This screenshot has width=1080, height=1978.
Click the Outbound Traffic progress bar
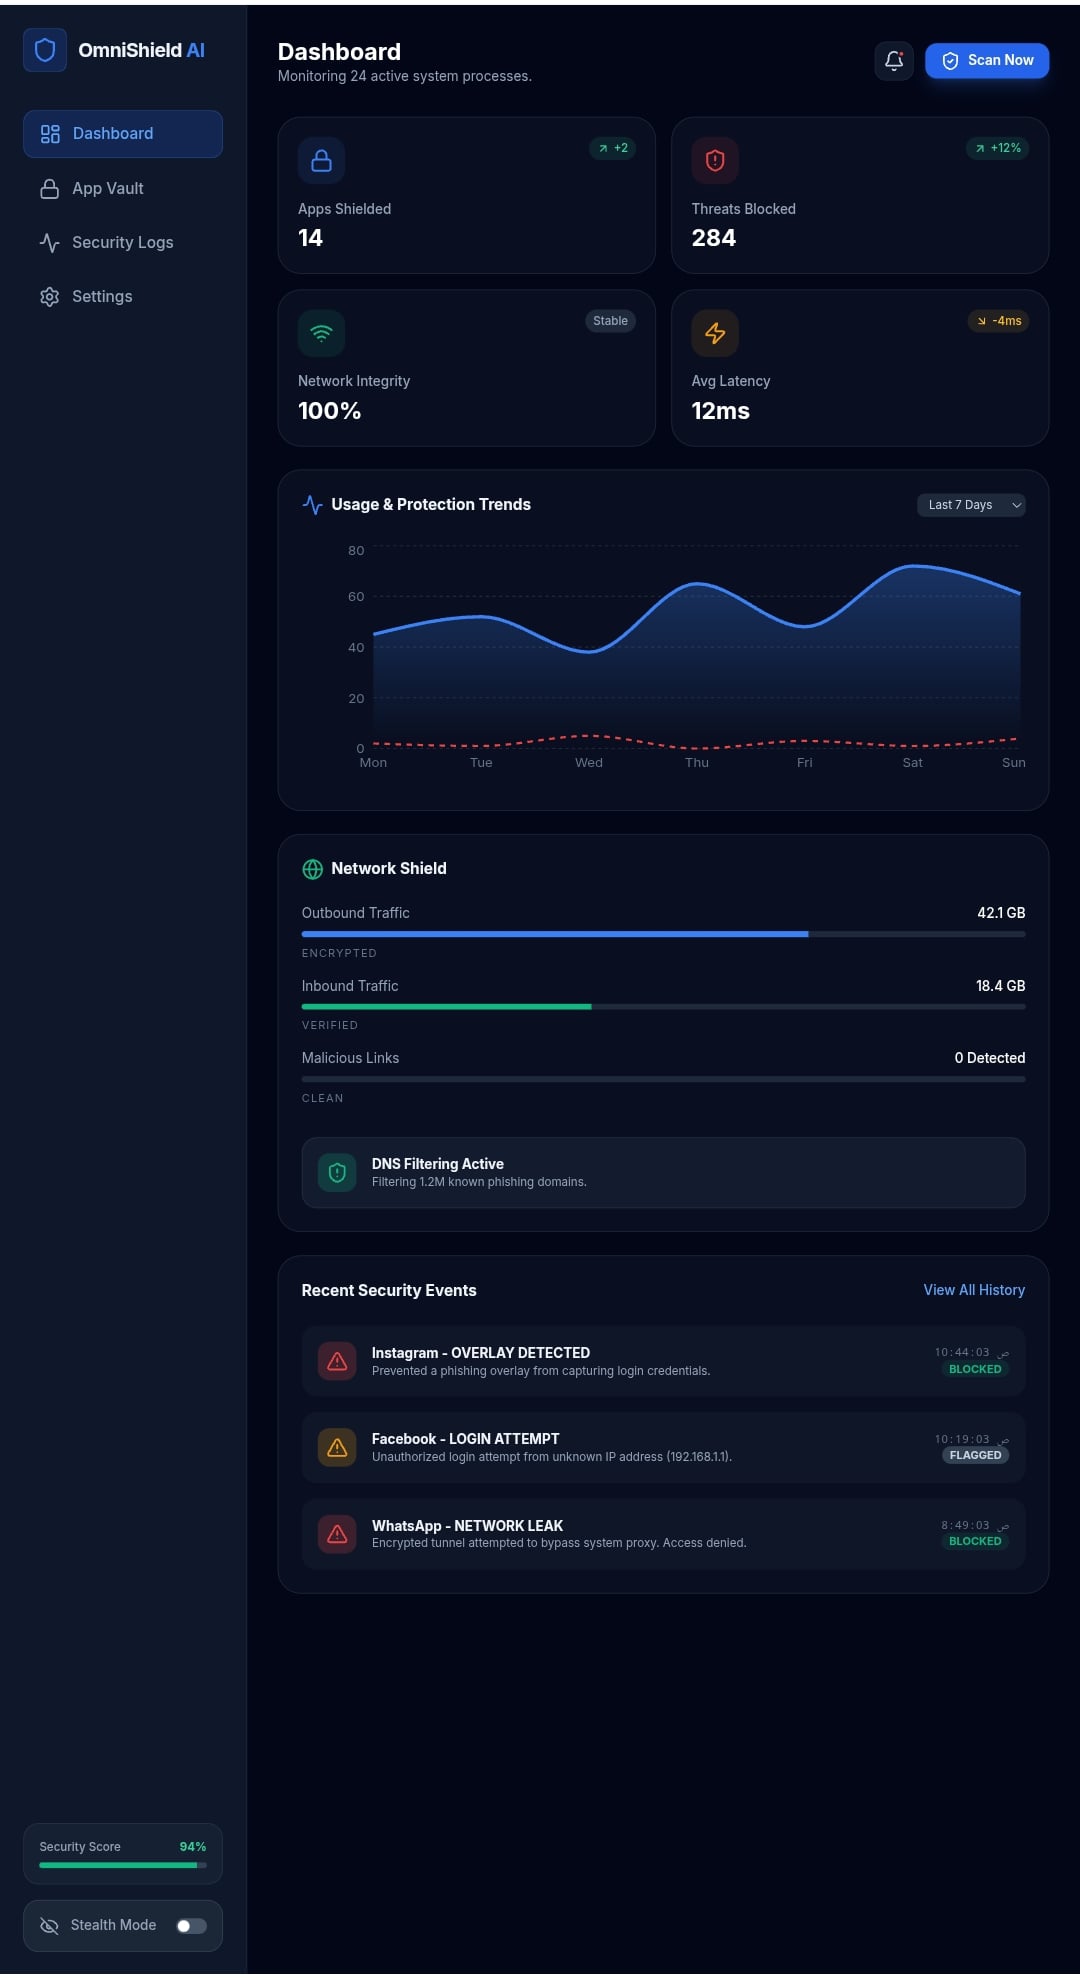(663, 934)
